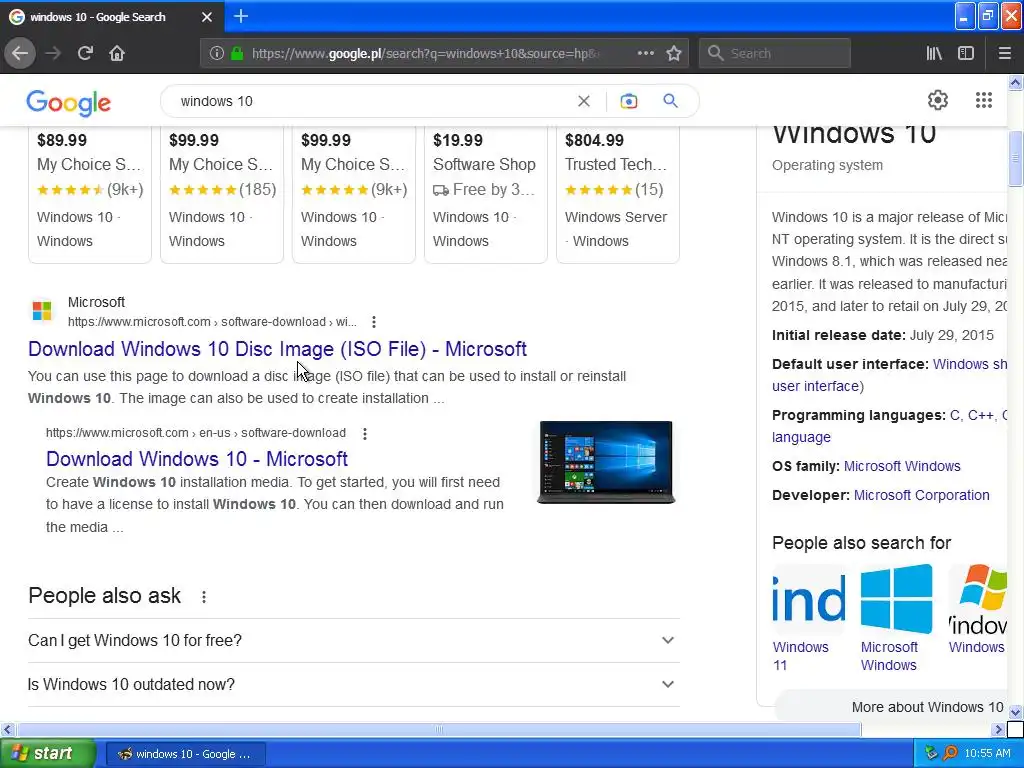This screenshot has height=768, width=1024.
Task: Open the 'Windows sh...' default user interface link
Action: (x=970, y=364)
